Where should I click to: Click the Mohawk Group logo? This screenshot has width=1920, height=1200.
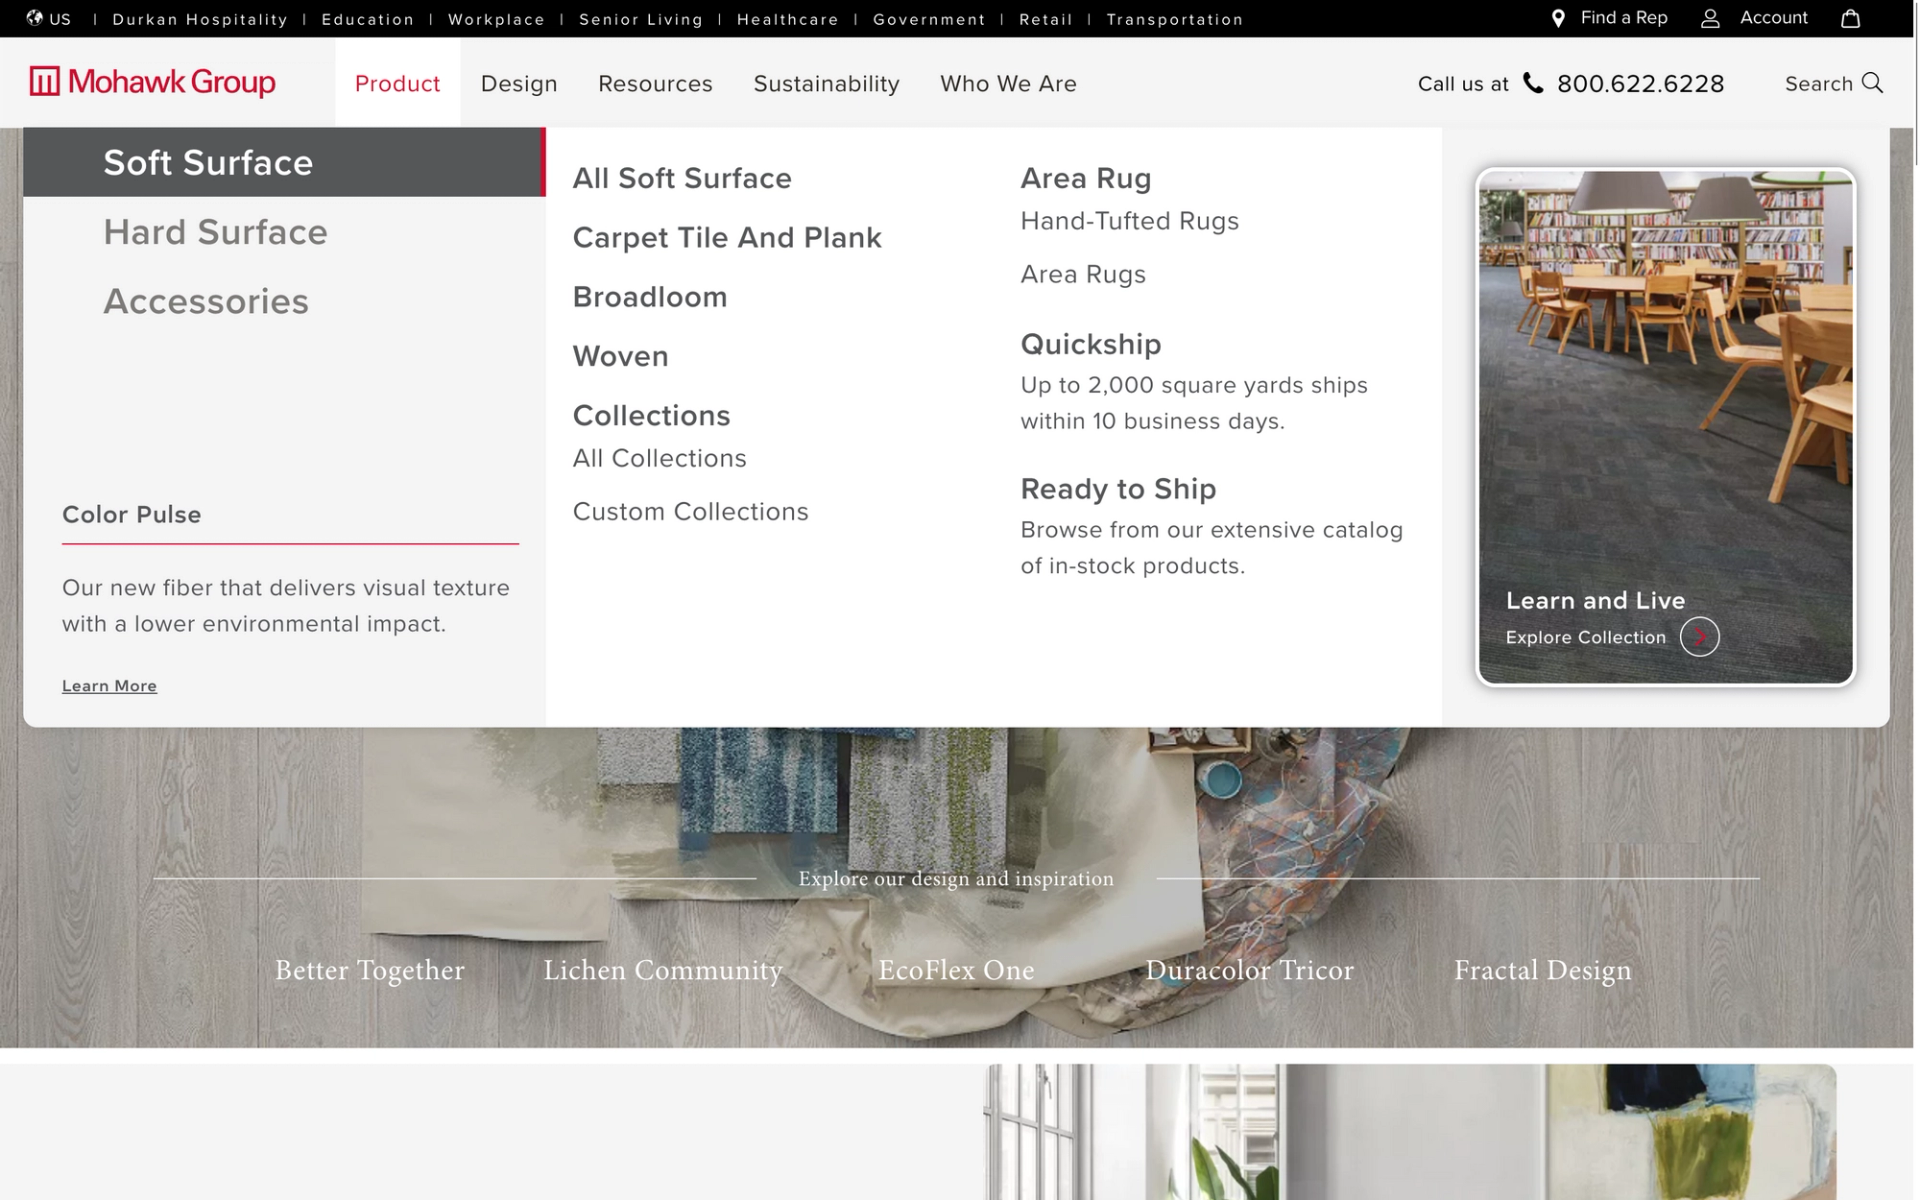[152, 82]
